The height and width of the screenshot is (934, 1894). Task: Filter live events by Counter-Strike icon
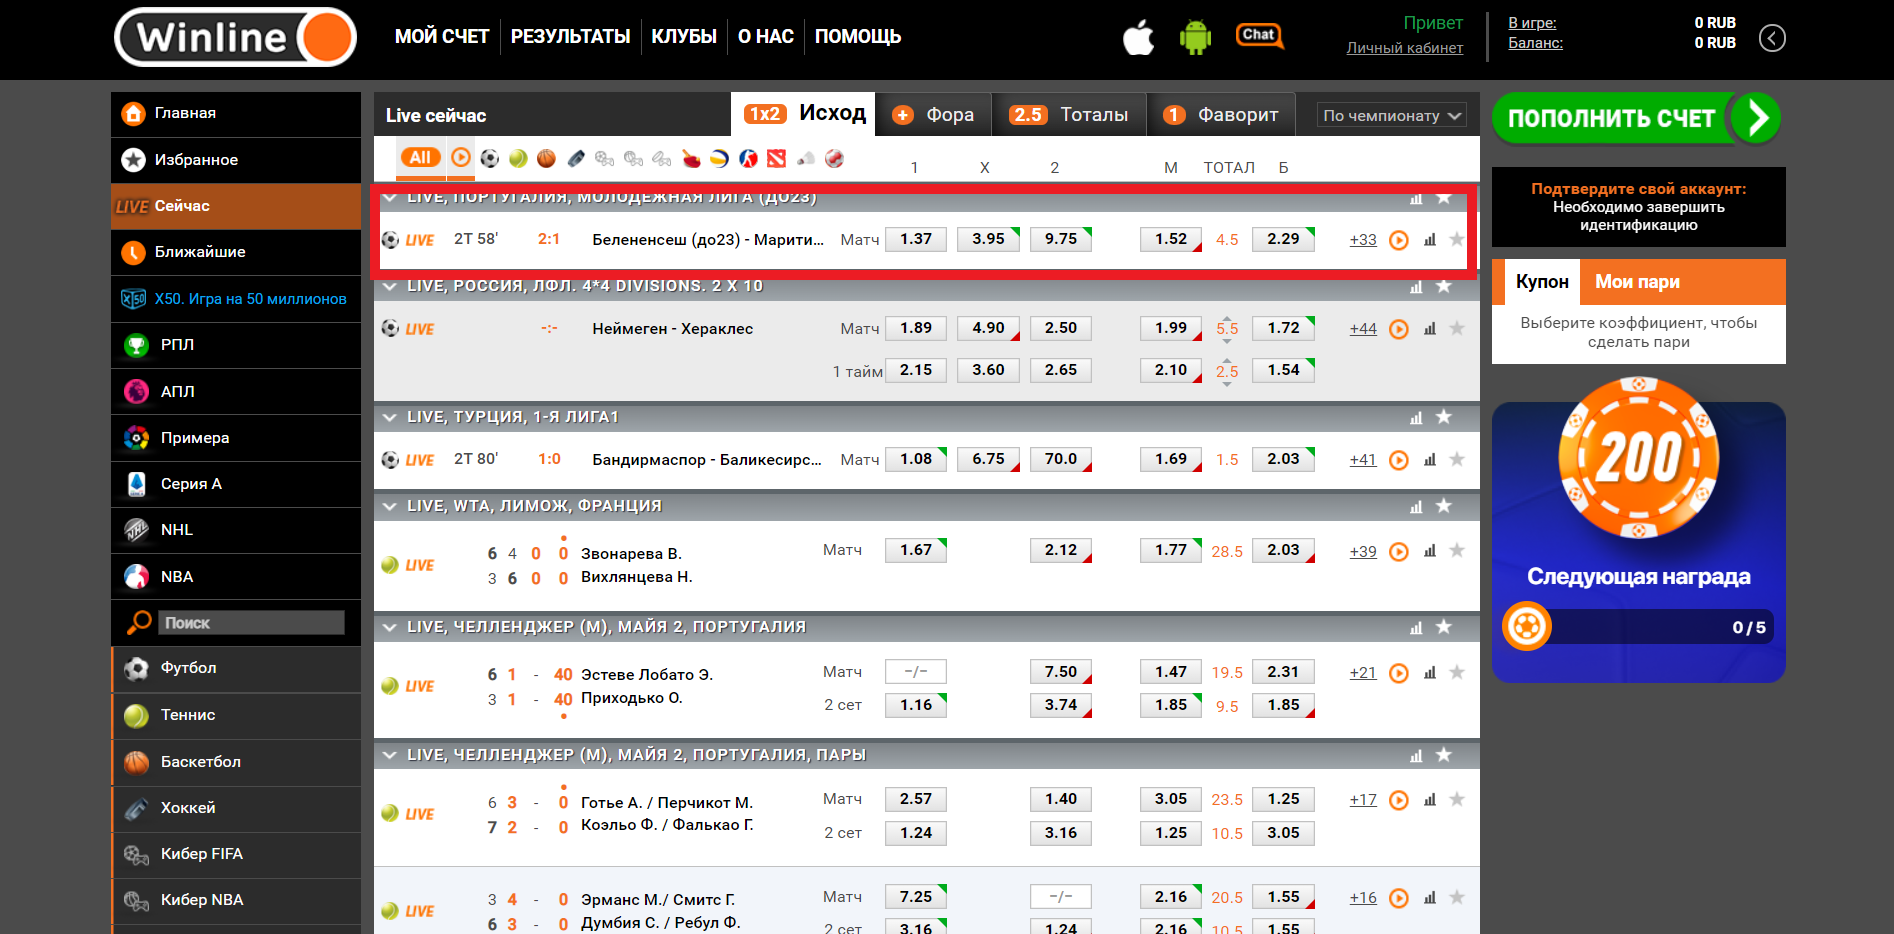748,158
